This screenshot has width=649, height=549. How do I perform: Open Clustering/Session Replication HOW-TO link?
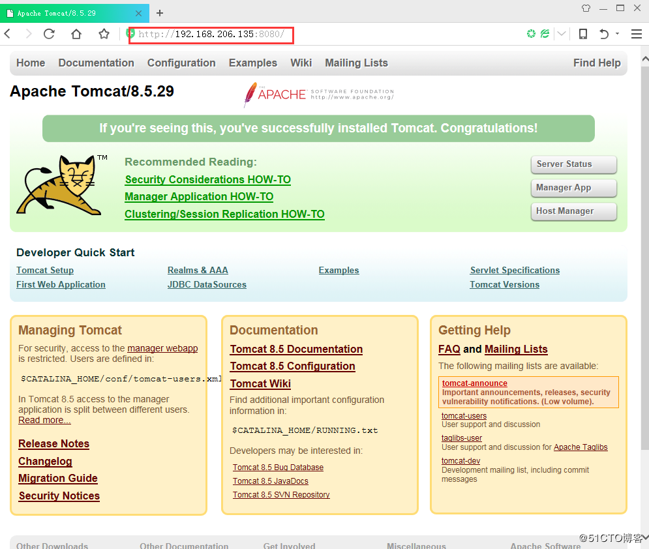pyautogui.click(x=225, y=214)
